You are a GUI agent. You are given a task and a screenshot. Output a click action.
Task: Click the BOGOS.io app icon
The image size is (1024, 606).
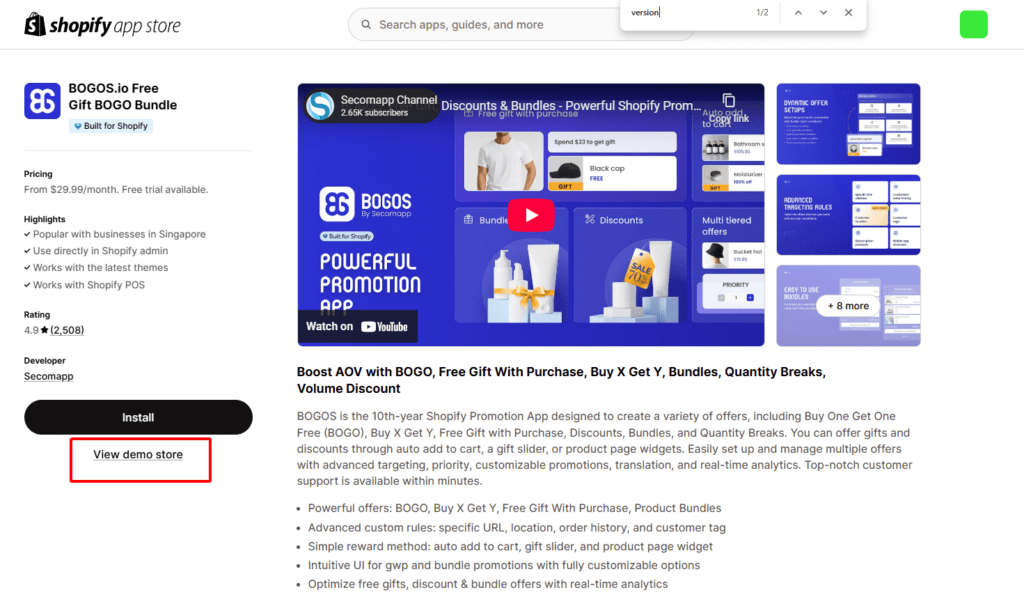[42, 101]
